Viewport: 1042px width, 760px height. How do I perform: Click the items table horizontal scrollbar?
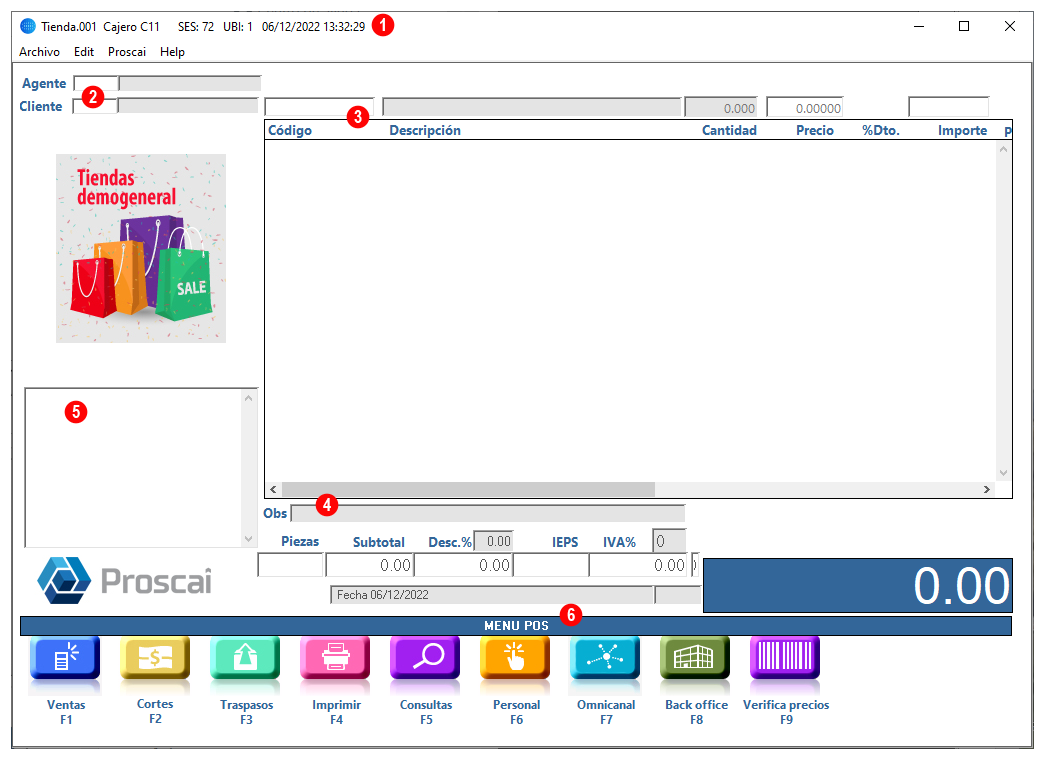(x=628, y=490)
